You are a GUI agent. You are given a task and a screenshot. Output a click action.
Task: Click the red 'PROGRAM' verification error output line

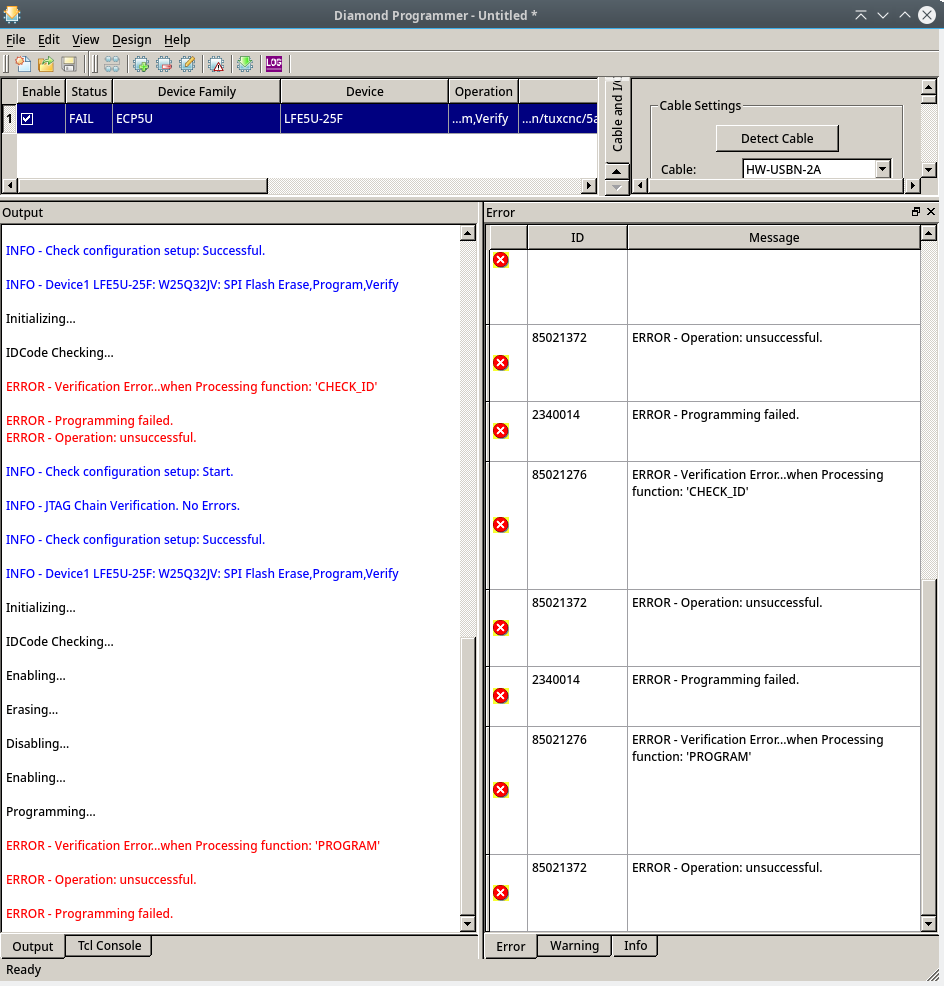(192, 846)
